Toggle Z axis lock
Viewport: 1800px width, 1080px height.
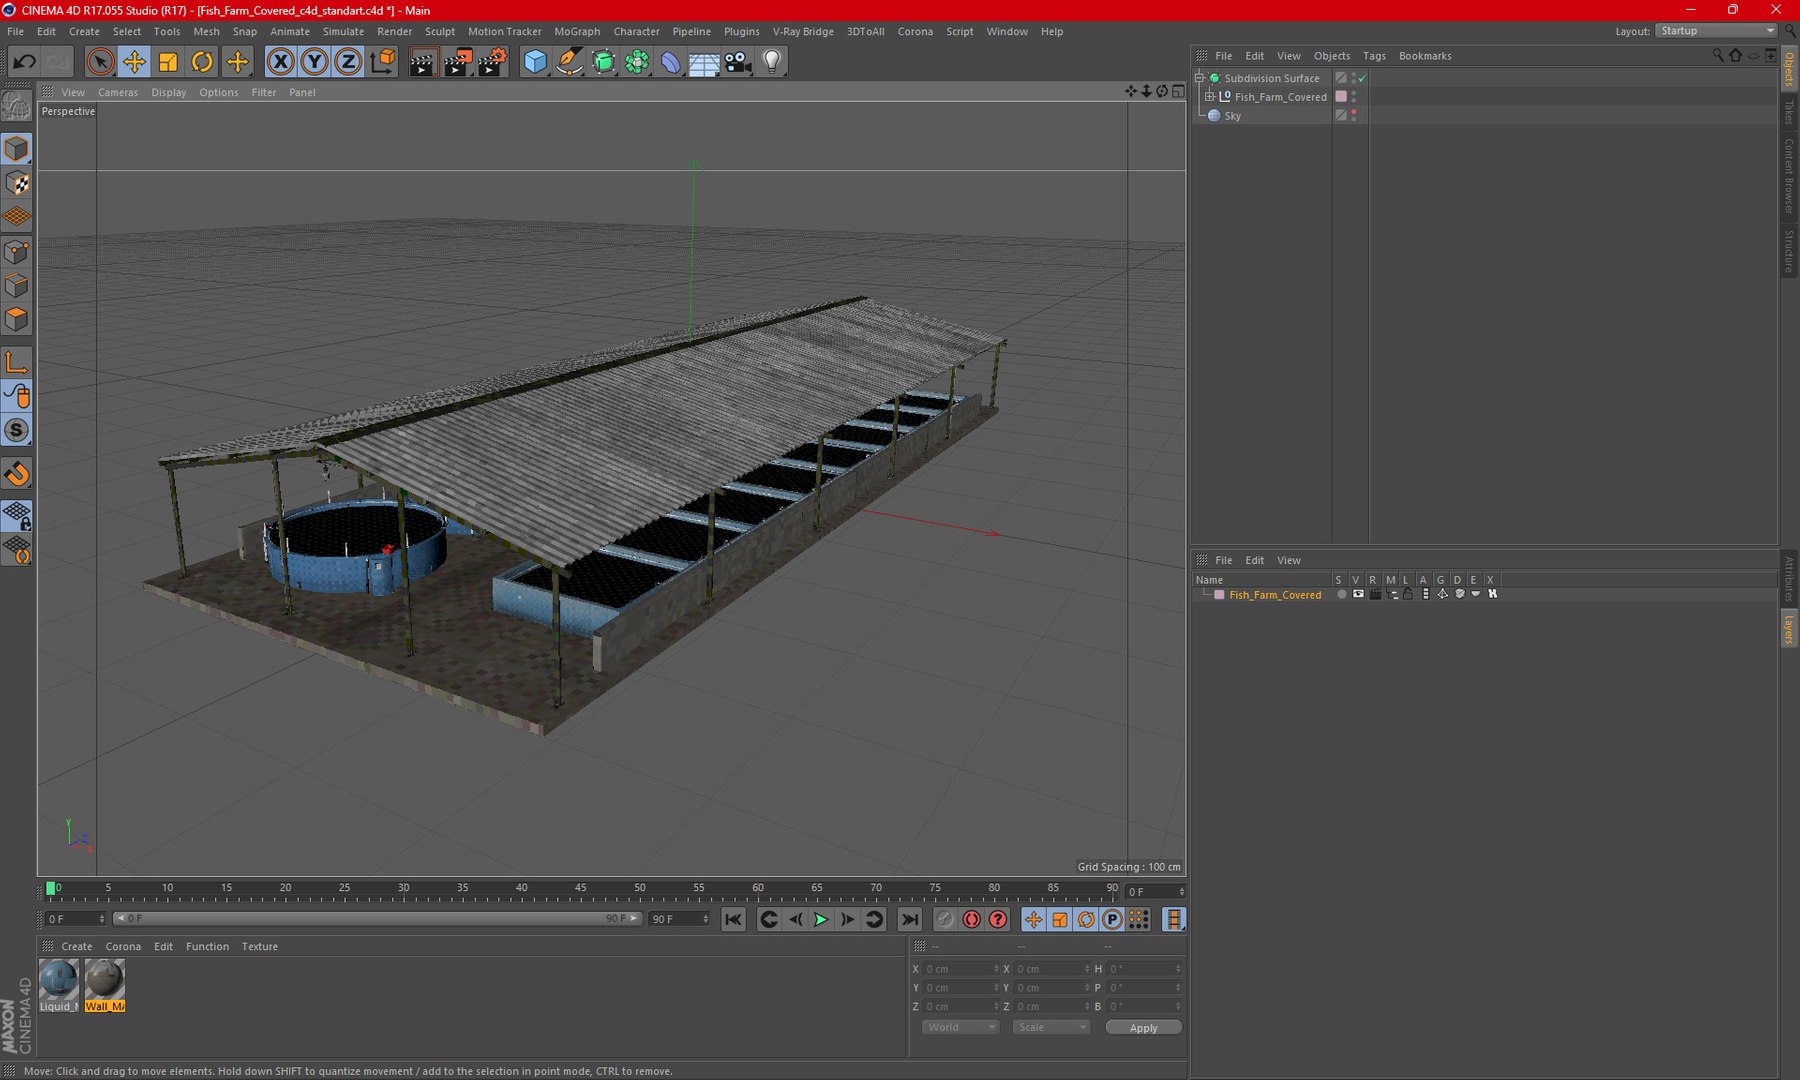[x=347, y=62]
